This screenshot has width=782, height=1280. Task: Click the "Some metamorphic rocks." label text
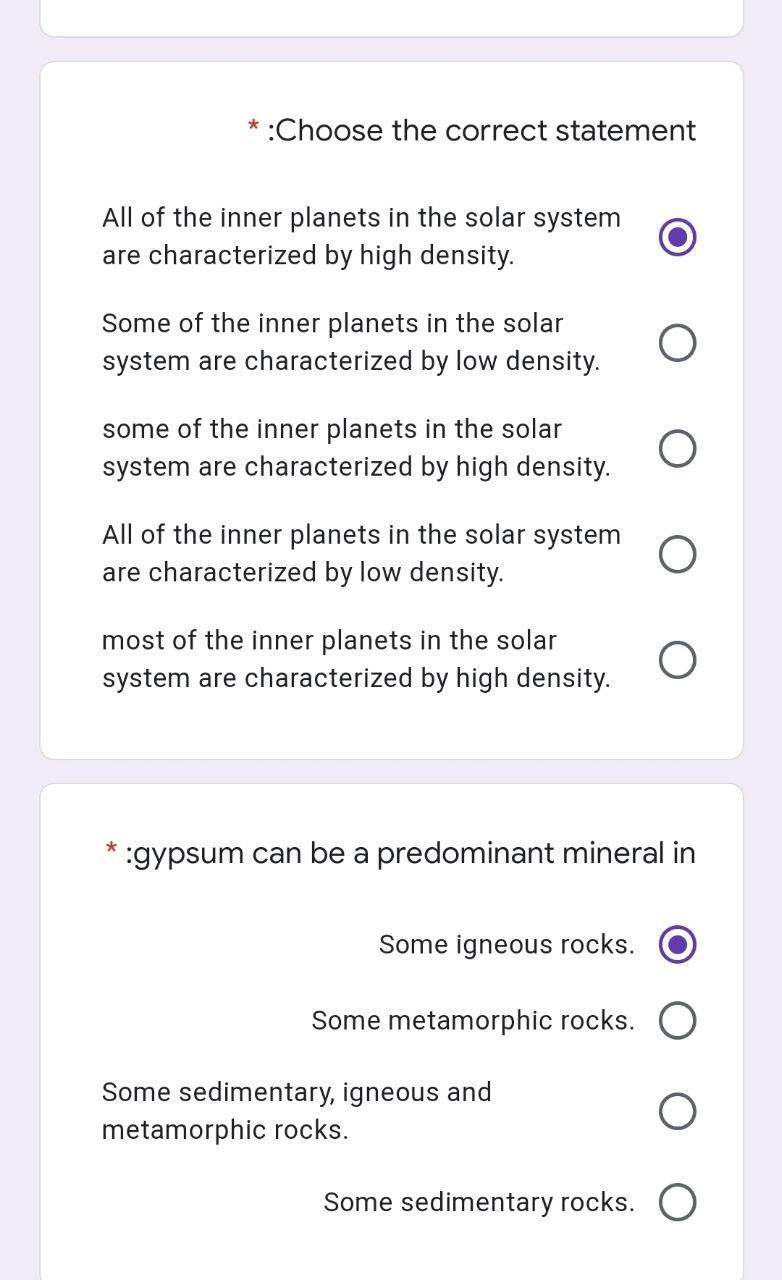click(x=473, y=1021)
